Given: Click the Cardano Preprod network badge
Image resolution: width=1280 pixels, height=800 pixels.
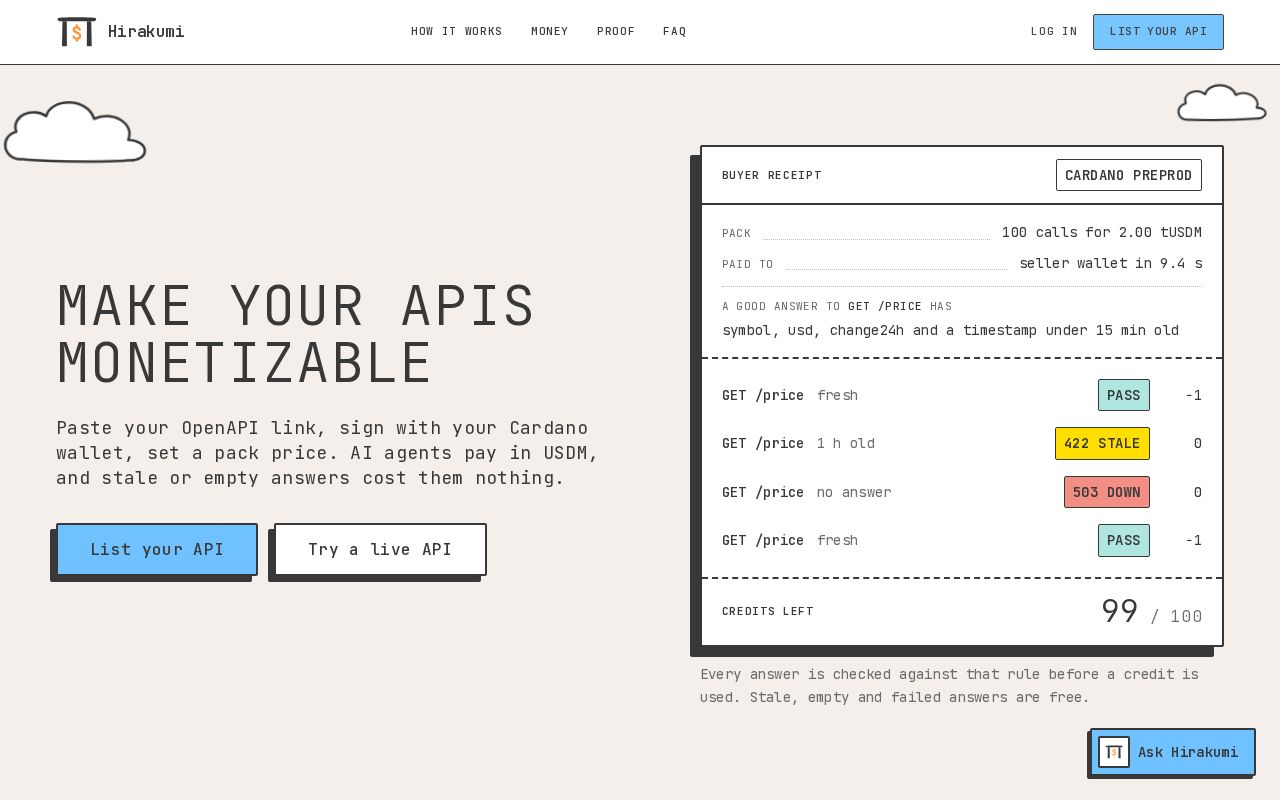Looking at the screenshot, I should [1129, 175].
